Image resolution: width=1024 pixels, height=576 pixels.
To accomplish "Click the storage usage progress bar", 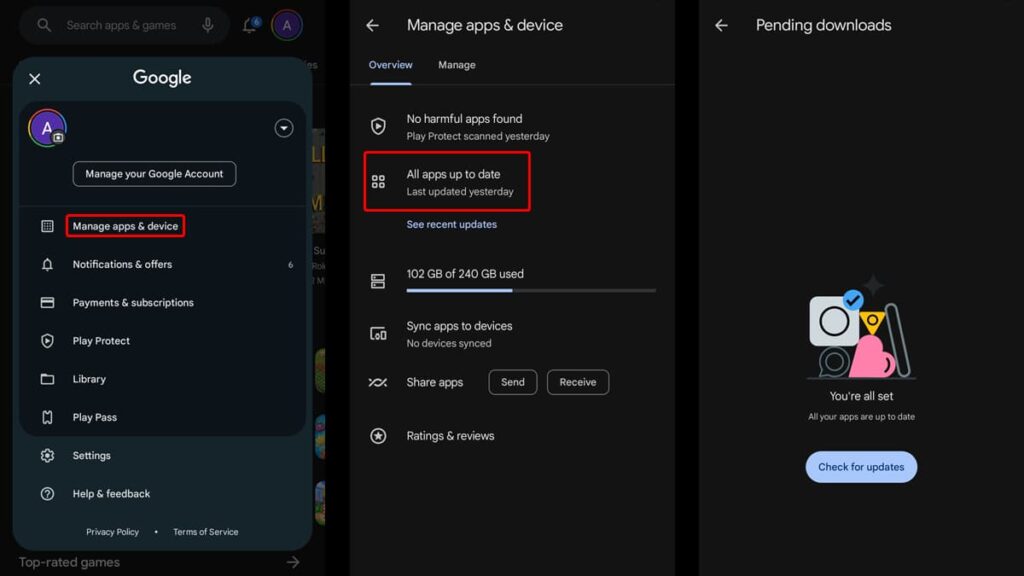I will pyautogui.click(x=531, y=291).
